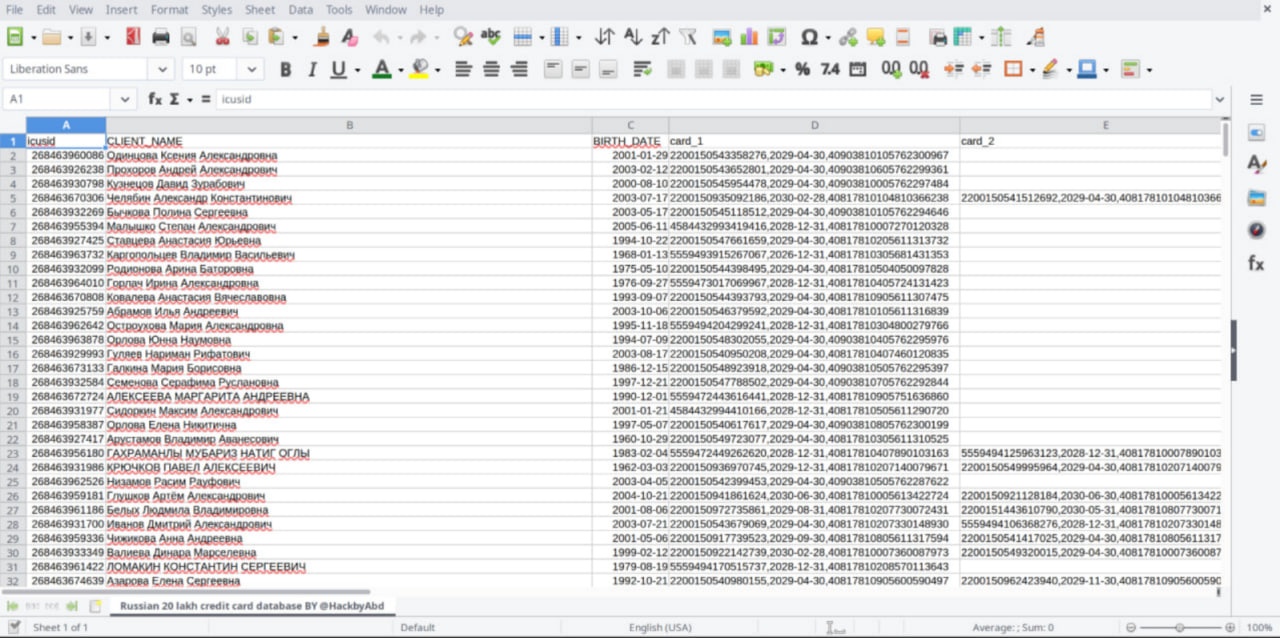This screenshot has width=1280, height=638.
Task: Click the Cut scissors icon
Action: (x=222, y=37)
